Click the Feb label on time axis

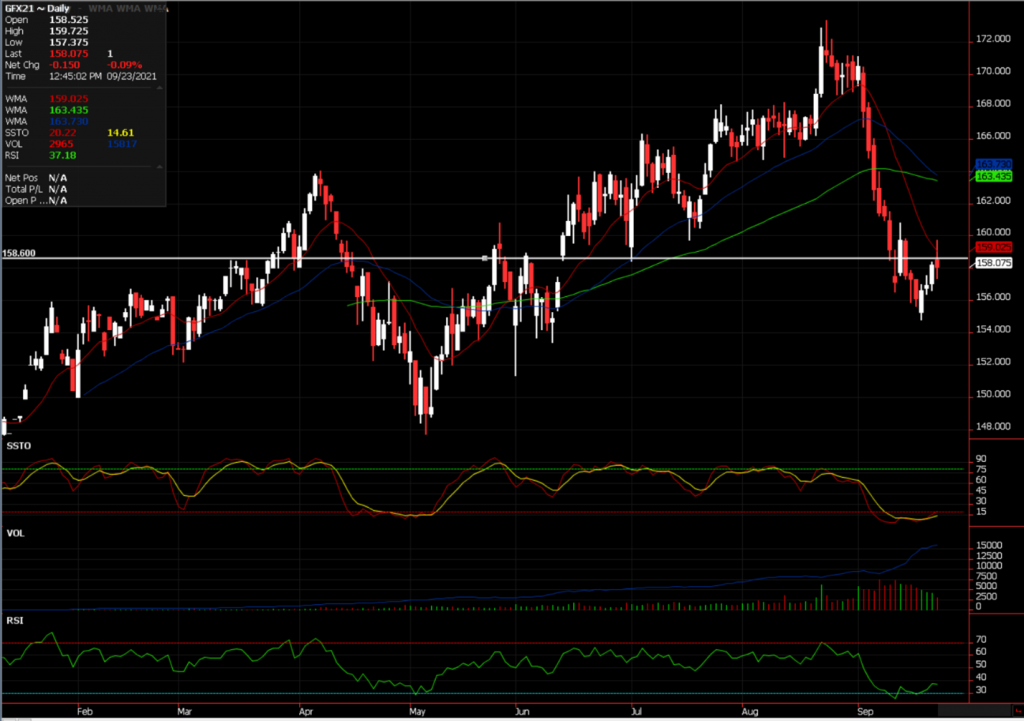click(84, 712)
